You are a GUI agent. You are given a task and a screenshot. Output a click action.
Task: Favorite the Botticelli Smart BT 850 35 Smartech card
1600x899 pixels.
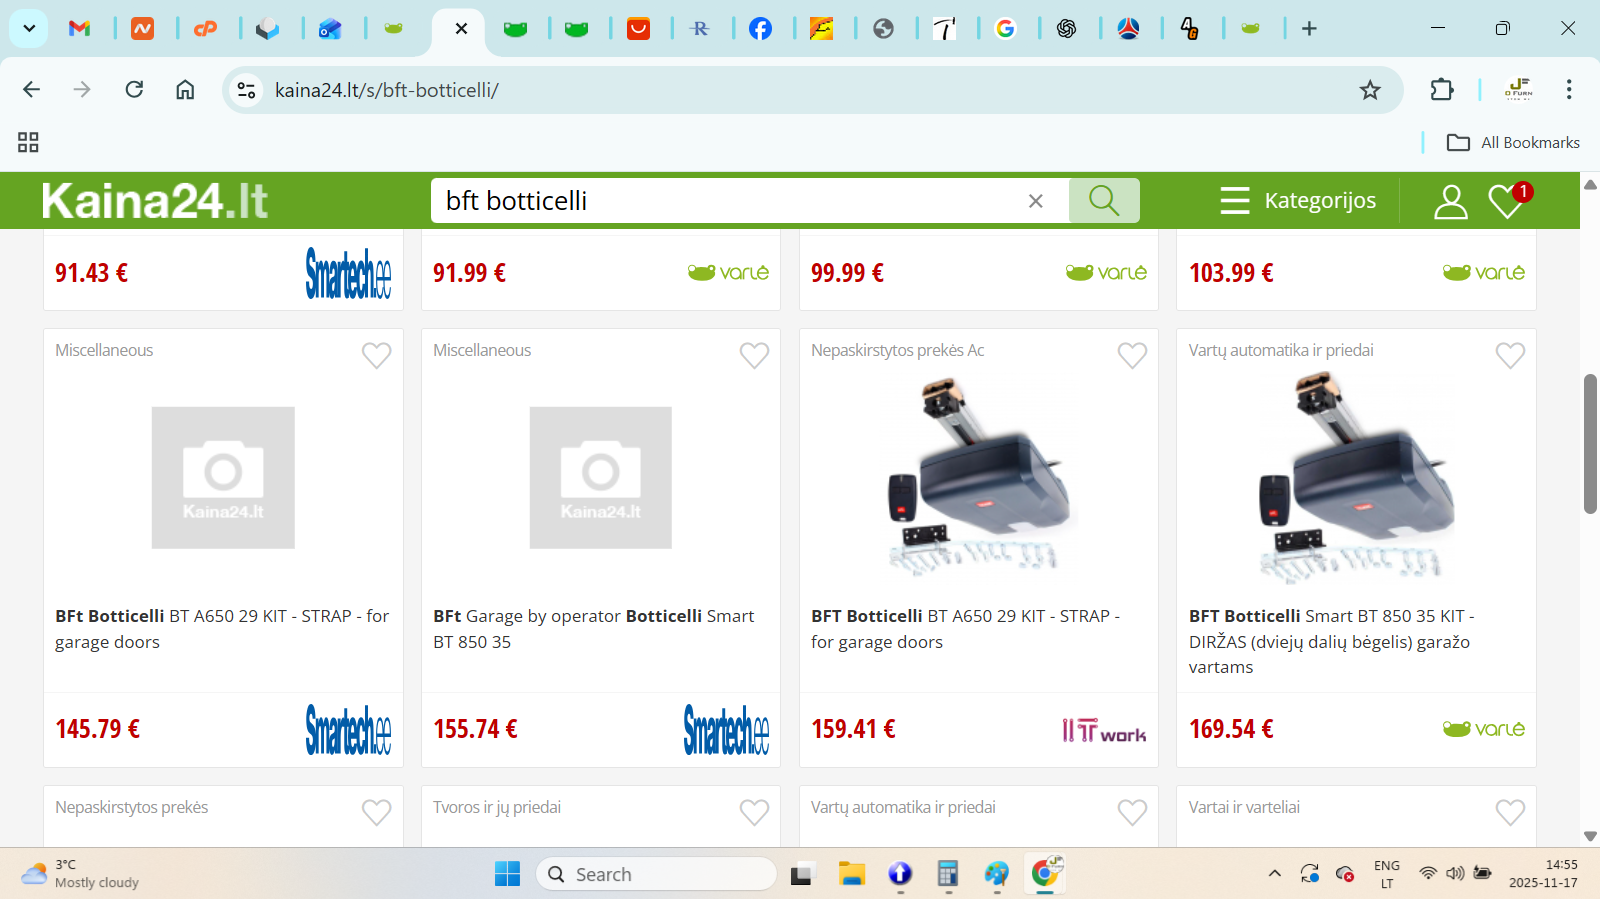click(755, 355)
